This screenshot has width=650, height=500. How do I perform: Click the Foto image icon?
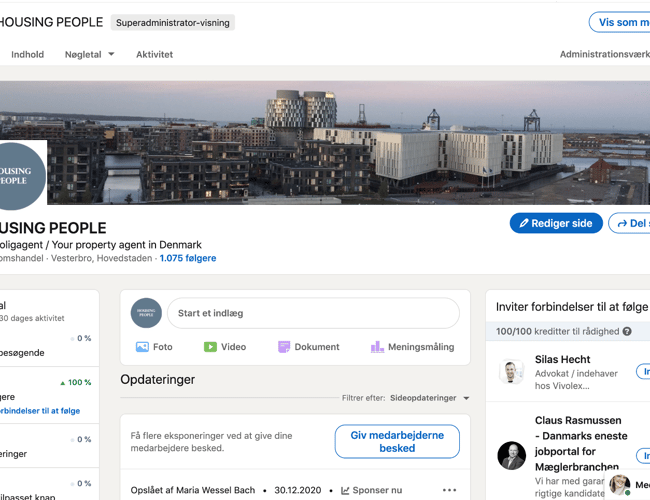(142, 347)
